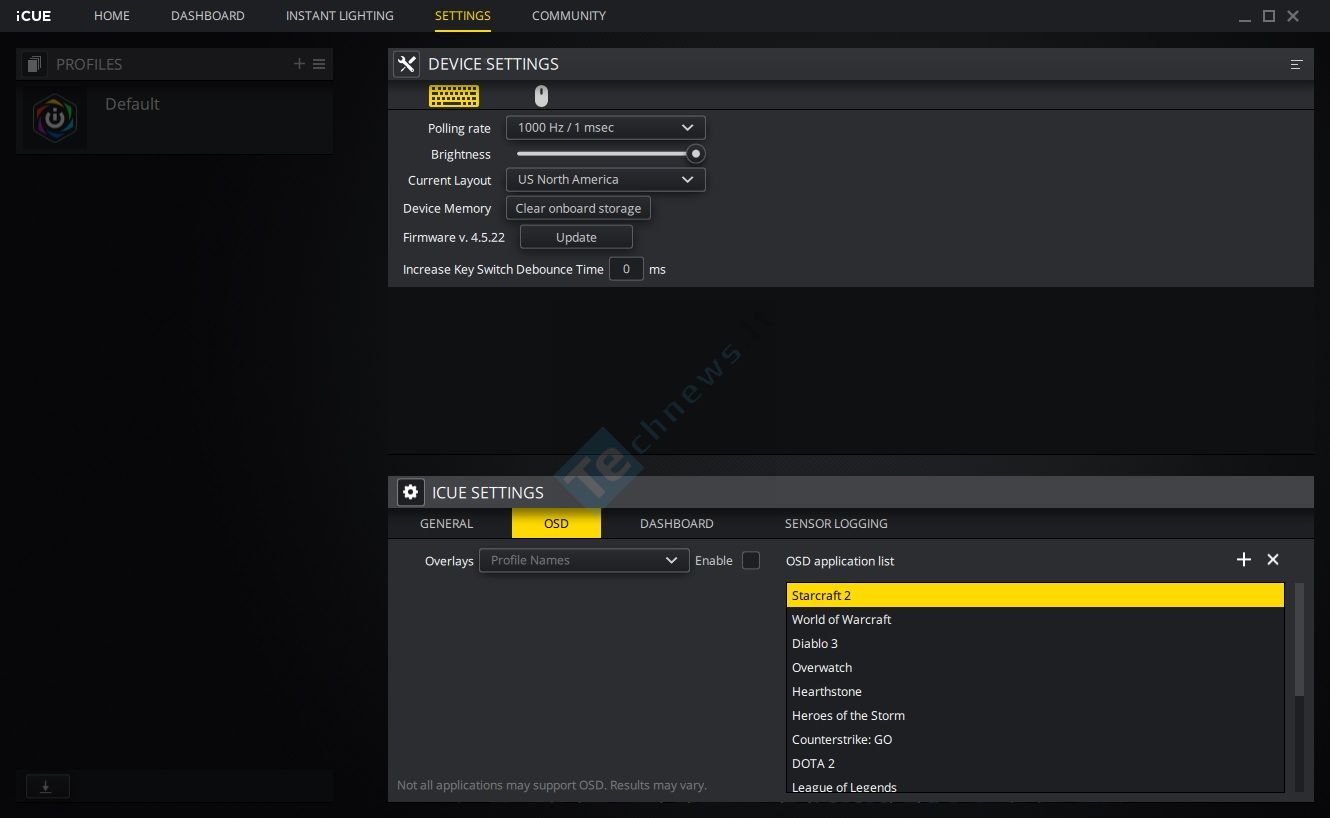Click the Device Settings wrench icon
This screenshot has width=1330, height=818.
coord(406,64)
